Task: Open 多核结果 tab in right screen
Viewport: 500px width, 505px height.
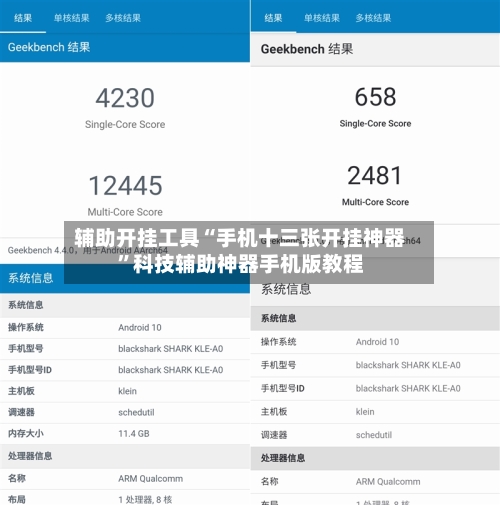Action: (x=373, y=18)
